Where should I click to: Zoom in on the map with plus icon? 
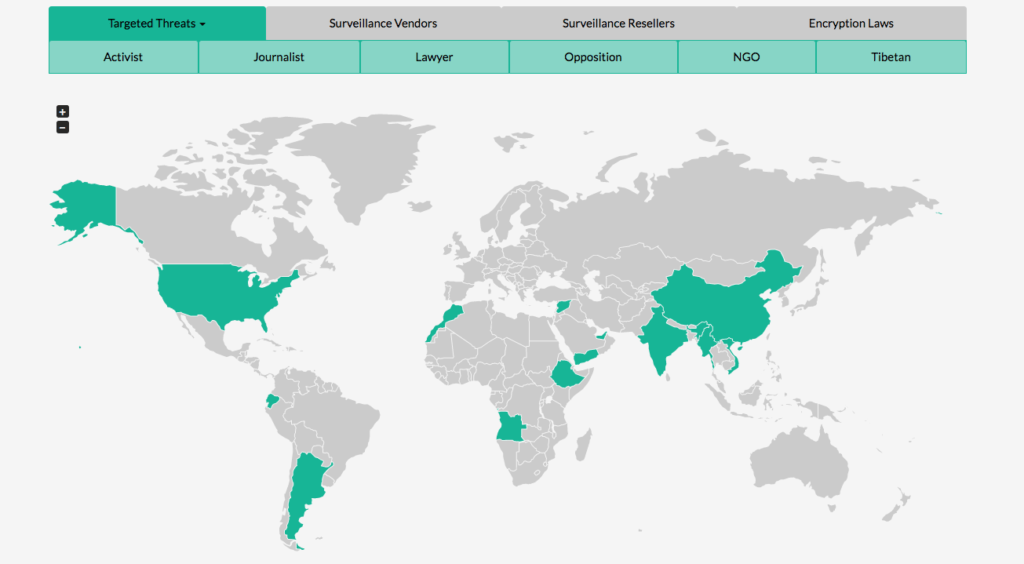[62, 112]
